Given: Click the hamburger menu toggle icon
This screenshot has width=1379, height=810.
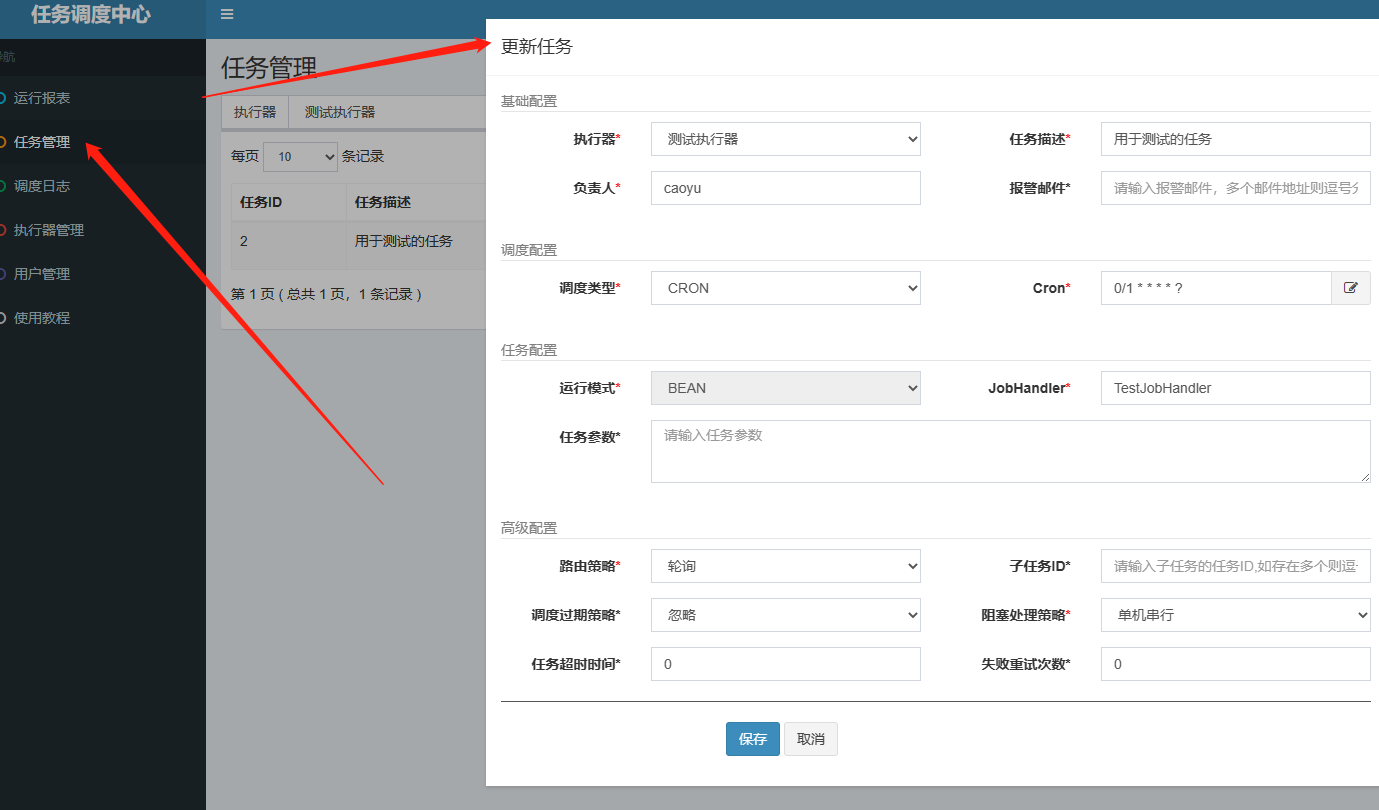Looking at the screenshot, I should pos(227,14).
